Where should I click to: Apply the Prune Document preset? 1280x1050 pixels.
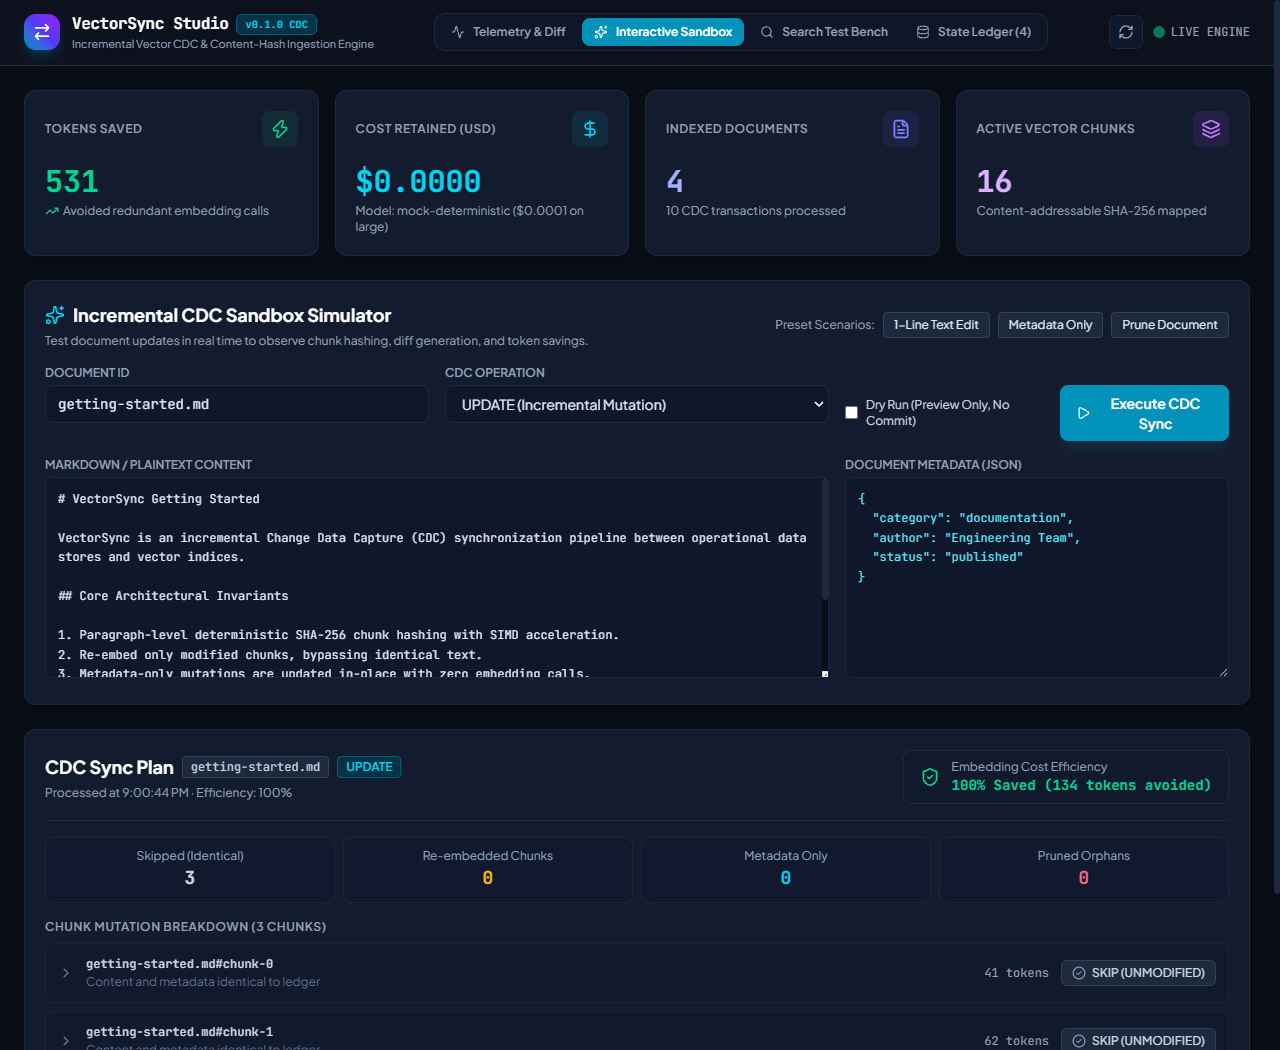[x=1170, y=325]
